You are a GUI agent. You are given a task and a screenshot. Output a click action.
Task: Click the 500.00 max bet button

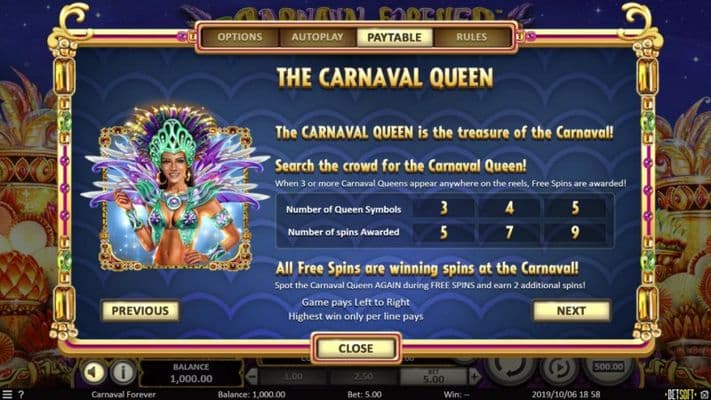pos(609,366)
